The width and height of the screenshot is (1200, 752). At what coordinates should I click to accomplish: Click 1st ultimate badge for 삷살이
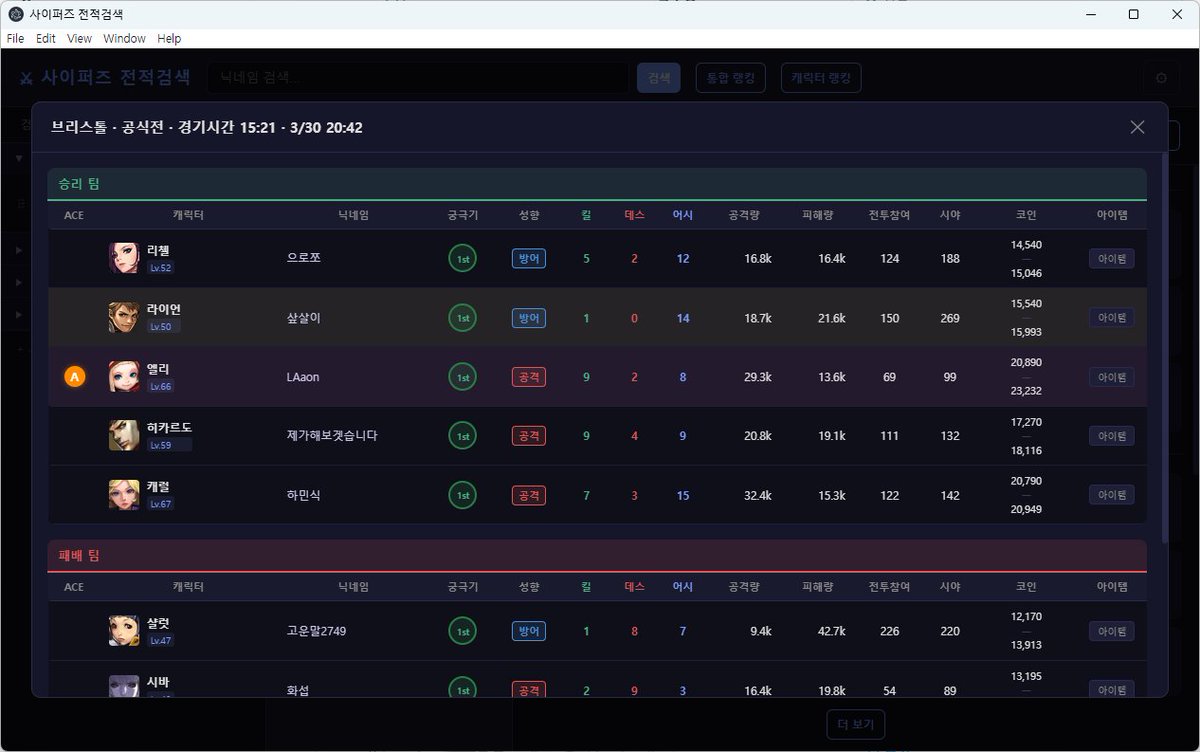pyautogui.click(x=463, y=318)
